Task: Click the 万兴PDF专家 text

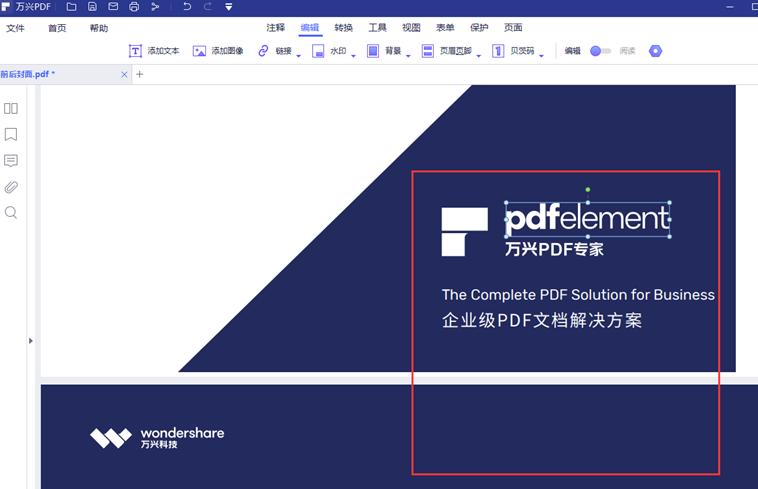Action: point(554,249)
